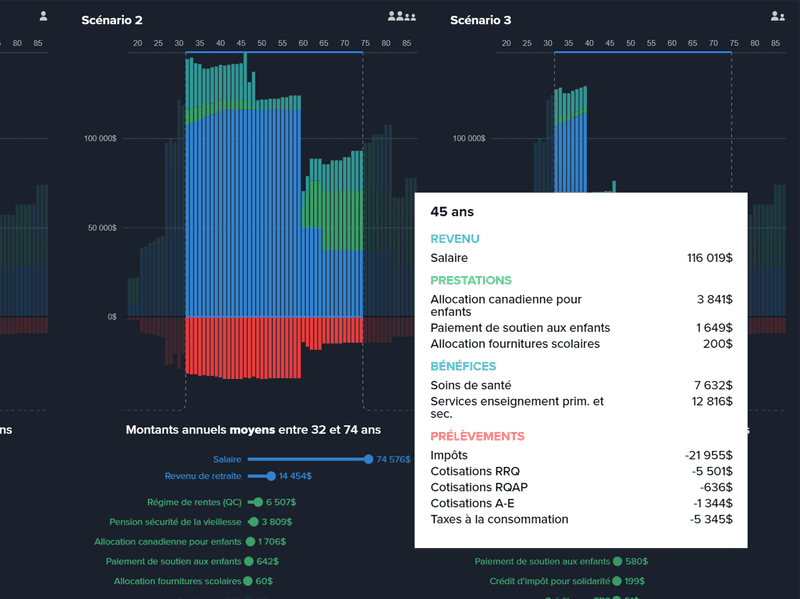The height and width of the screenshot is (599, 800).
Task: Select the Scénario 2 header
Action: tap(112, 19)
